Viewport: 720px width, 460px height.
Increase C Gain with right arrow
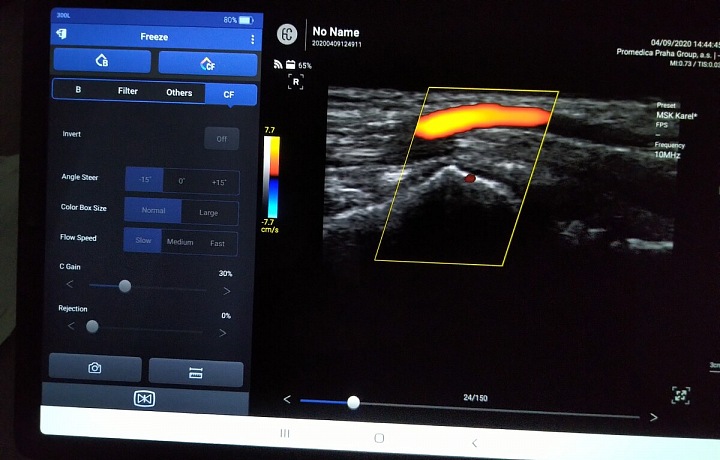click(x=226, y=291)
